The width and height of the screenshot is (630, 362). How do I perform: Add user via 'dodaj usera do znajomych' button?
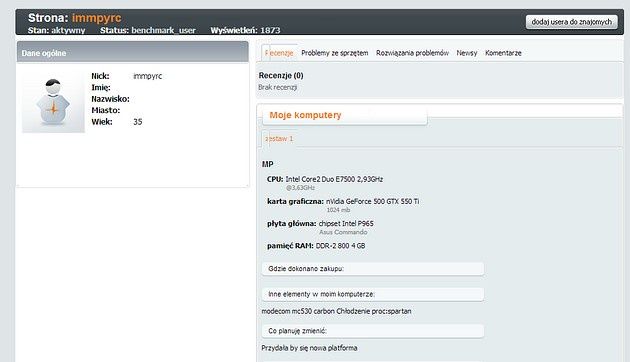(571, 22)
